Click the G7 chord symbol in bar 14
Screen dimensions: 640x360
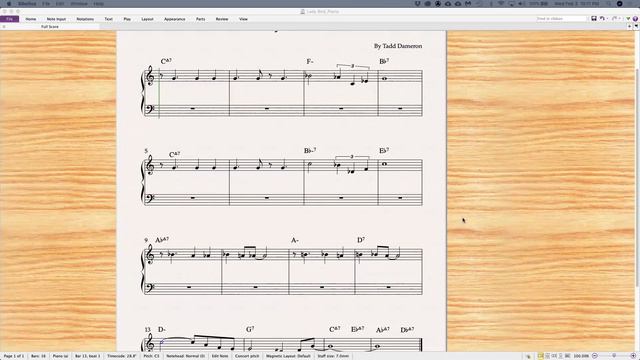[250, 329]
